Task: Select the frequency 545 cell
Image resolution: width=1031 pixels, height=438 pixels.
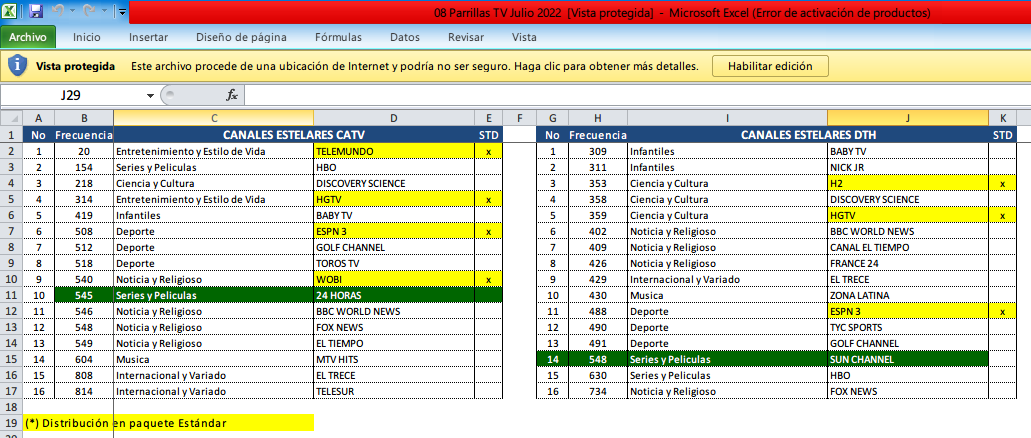Action: (x=84, y=295)
